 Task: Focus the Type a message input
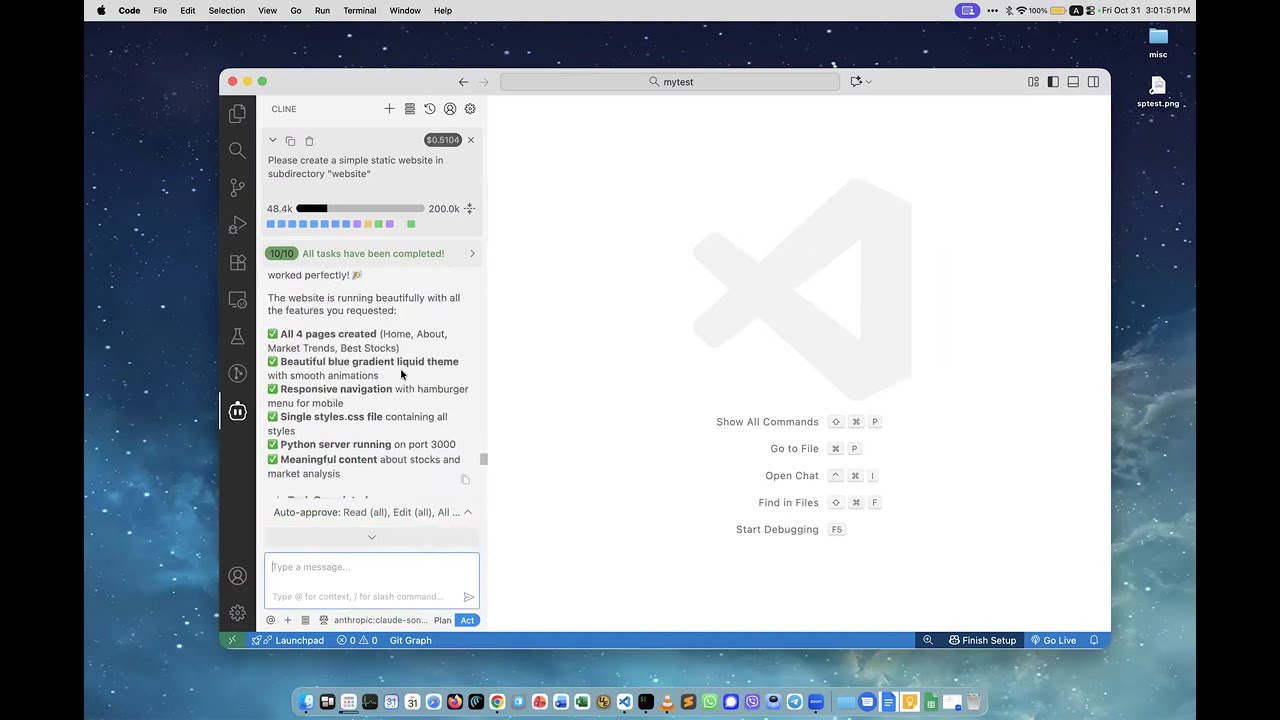pyautogui.click(x=371, y=567)
